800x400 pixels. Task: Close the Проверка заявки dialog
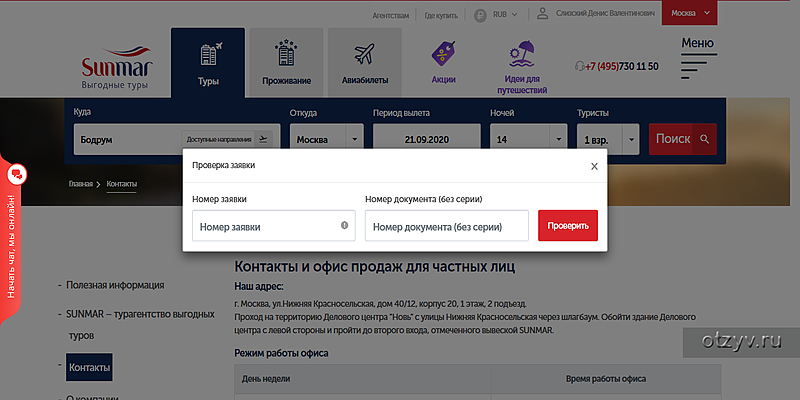point(594,166)
